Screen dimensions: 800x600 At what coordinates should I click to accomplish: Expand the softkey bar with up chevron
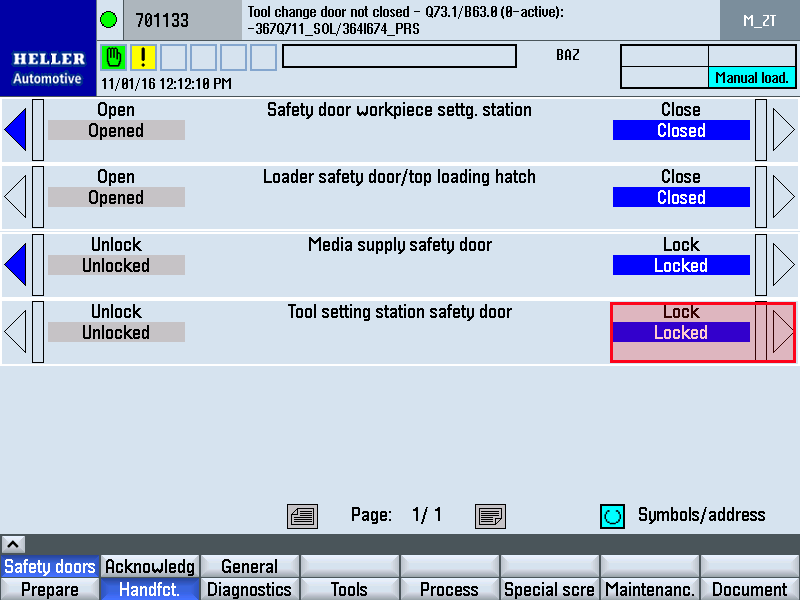(x=13, y=544)
